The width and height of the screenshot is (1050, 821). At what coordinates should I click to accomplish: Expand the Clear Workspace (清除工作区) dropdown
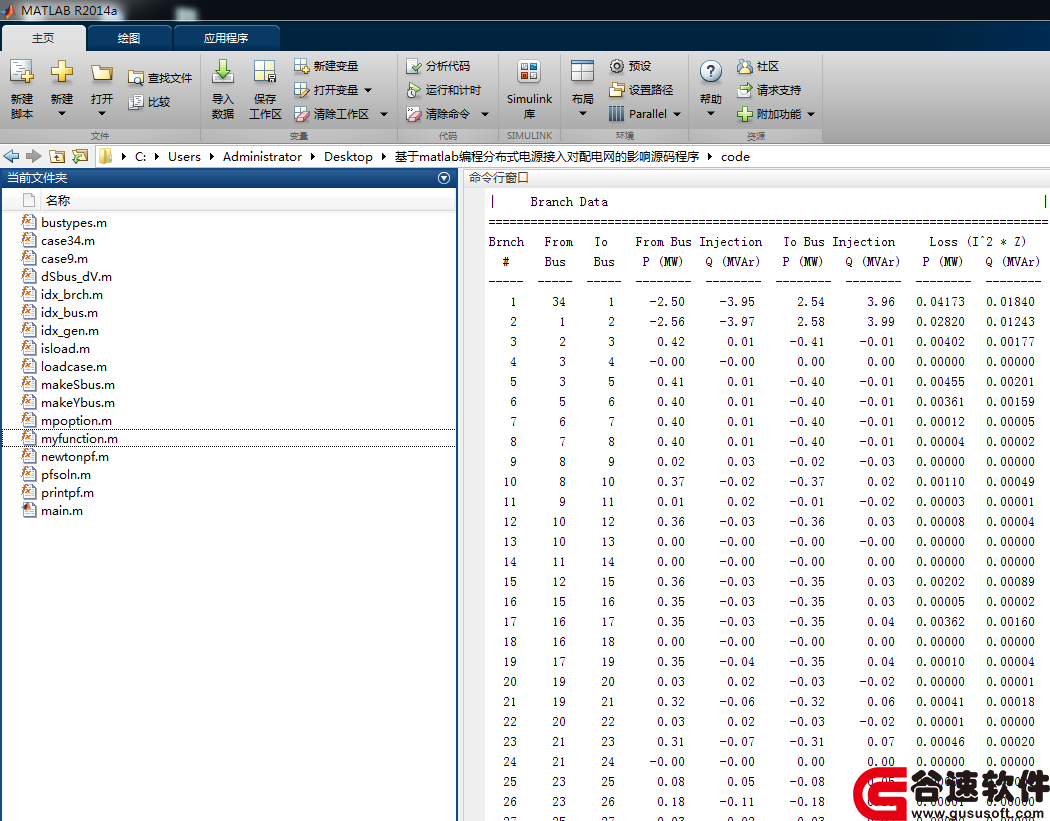(x=384, y=114)
